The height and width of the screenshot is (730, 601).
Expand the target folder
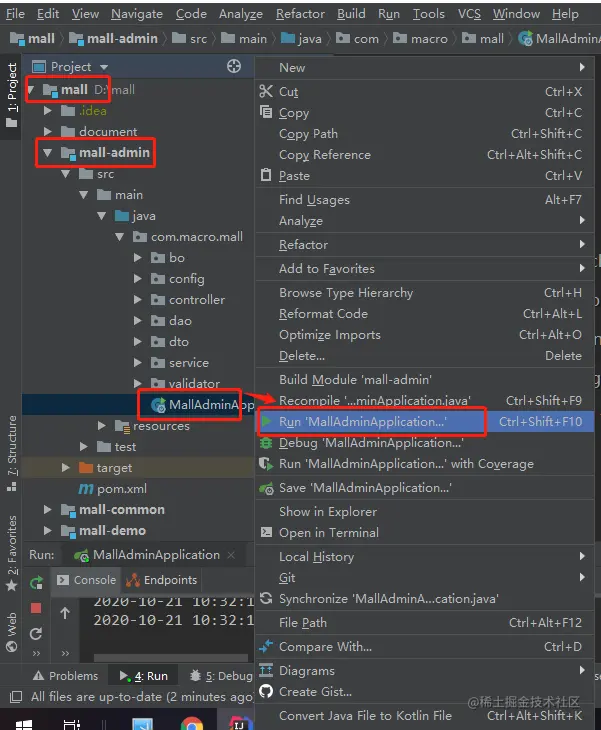[66, 467]
